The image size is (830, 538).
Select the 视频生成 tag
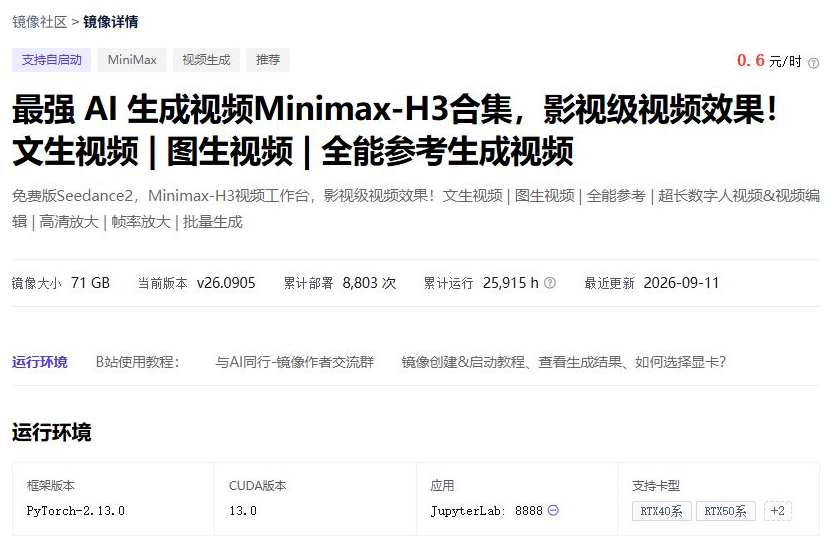[206, 60]
